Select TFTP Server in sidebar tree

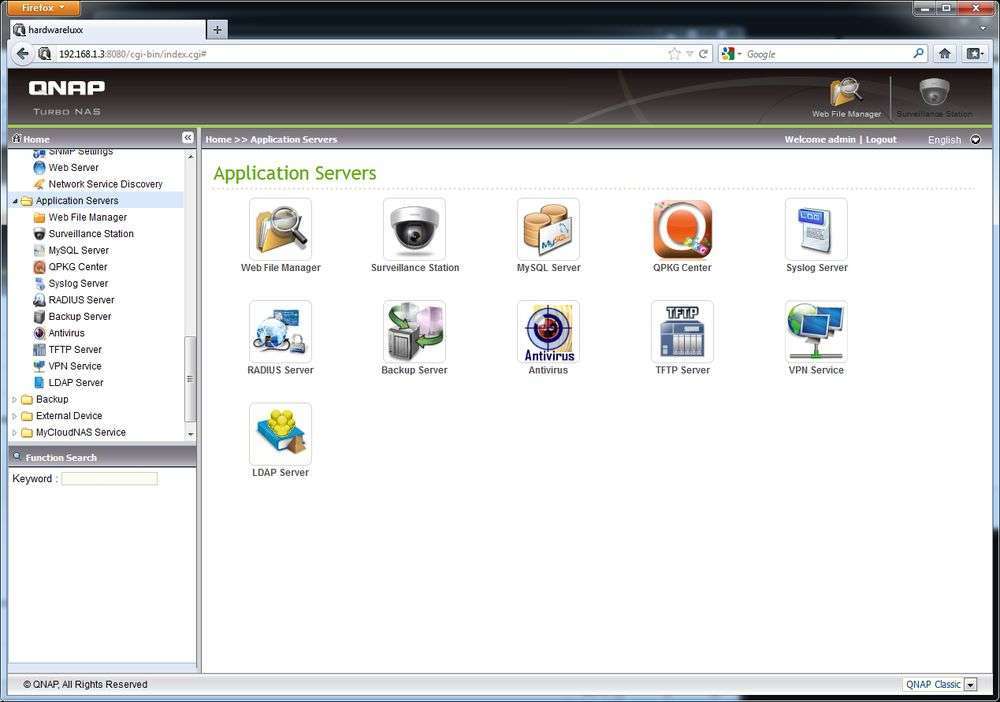75,350
